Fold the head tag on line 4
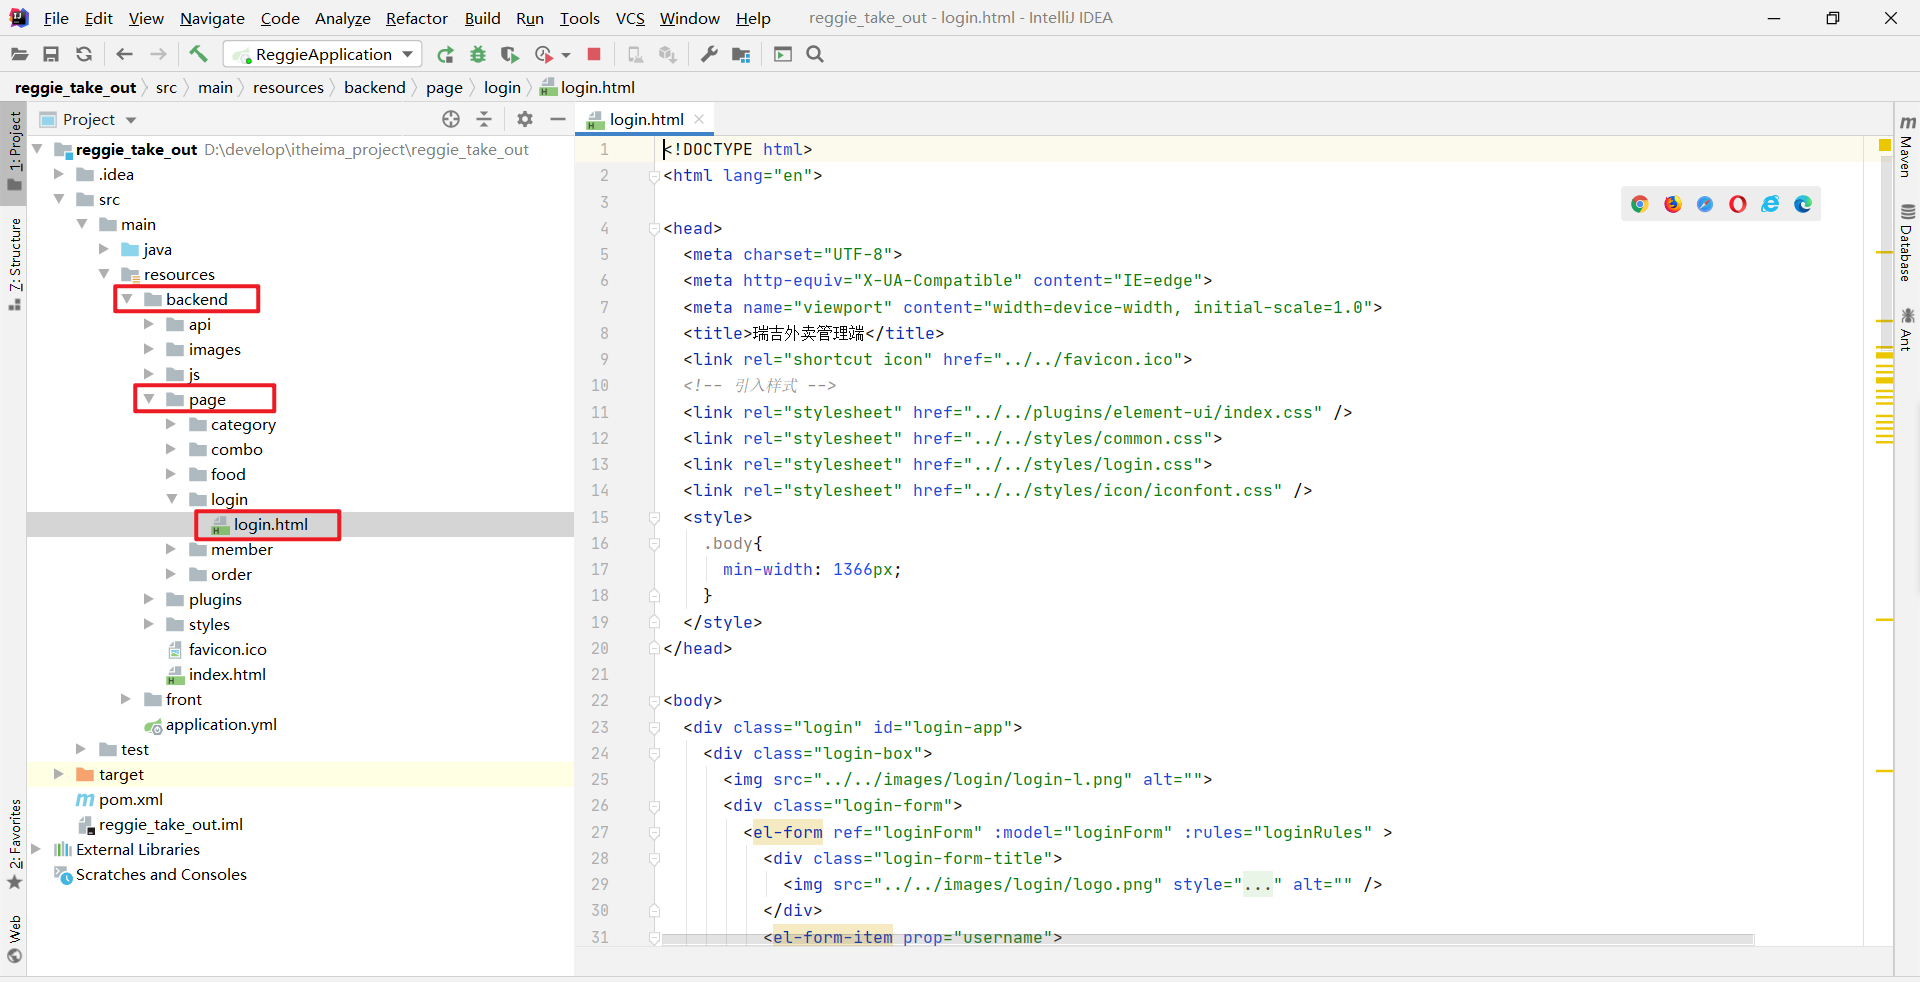 (654, 228)
